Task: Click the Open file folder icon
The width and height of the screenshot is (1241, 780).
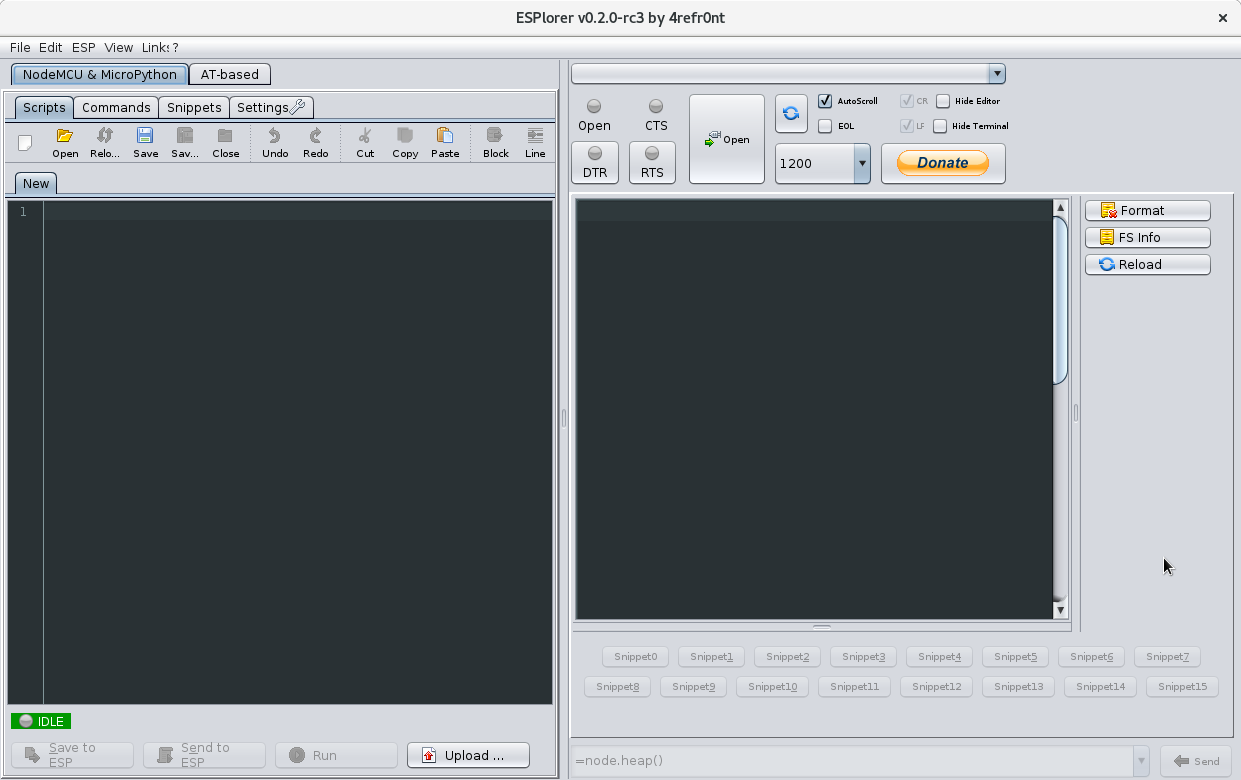Action: point(65,136)
